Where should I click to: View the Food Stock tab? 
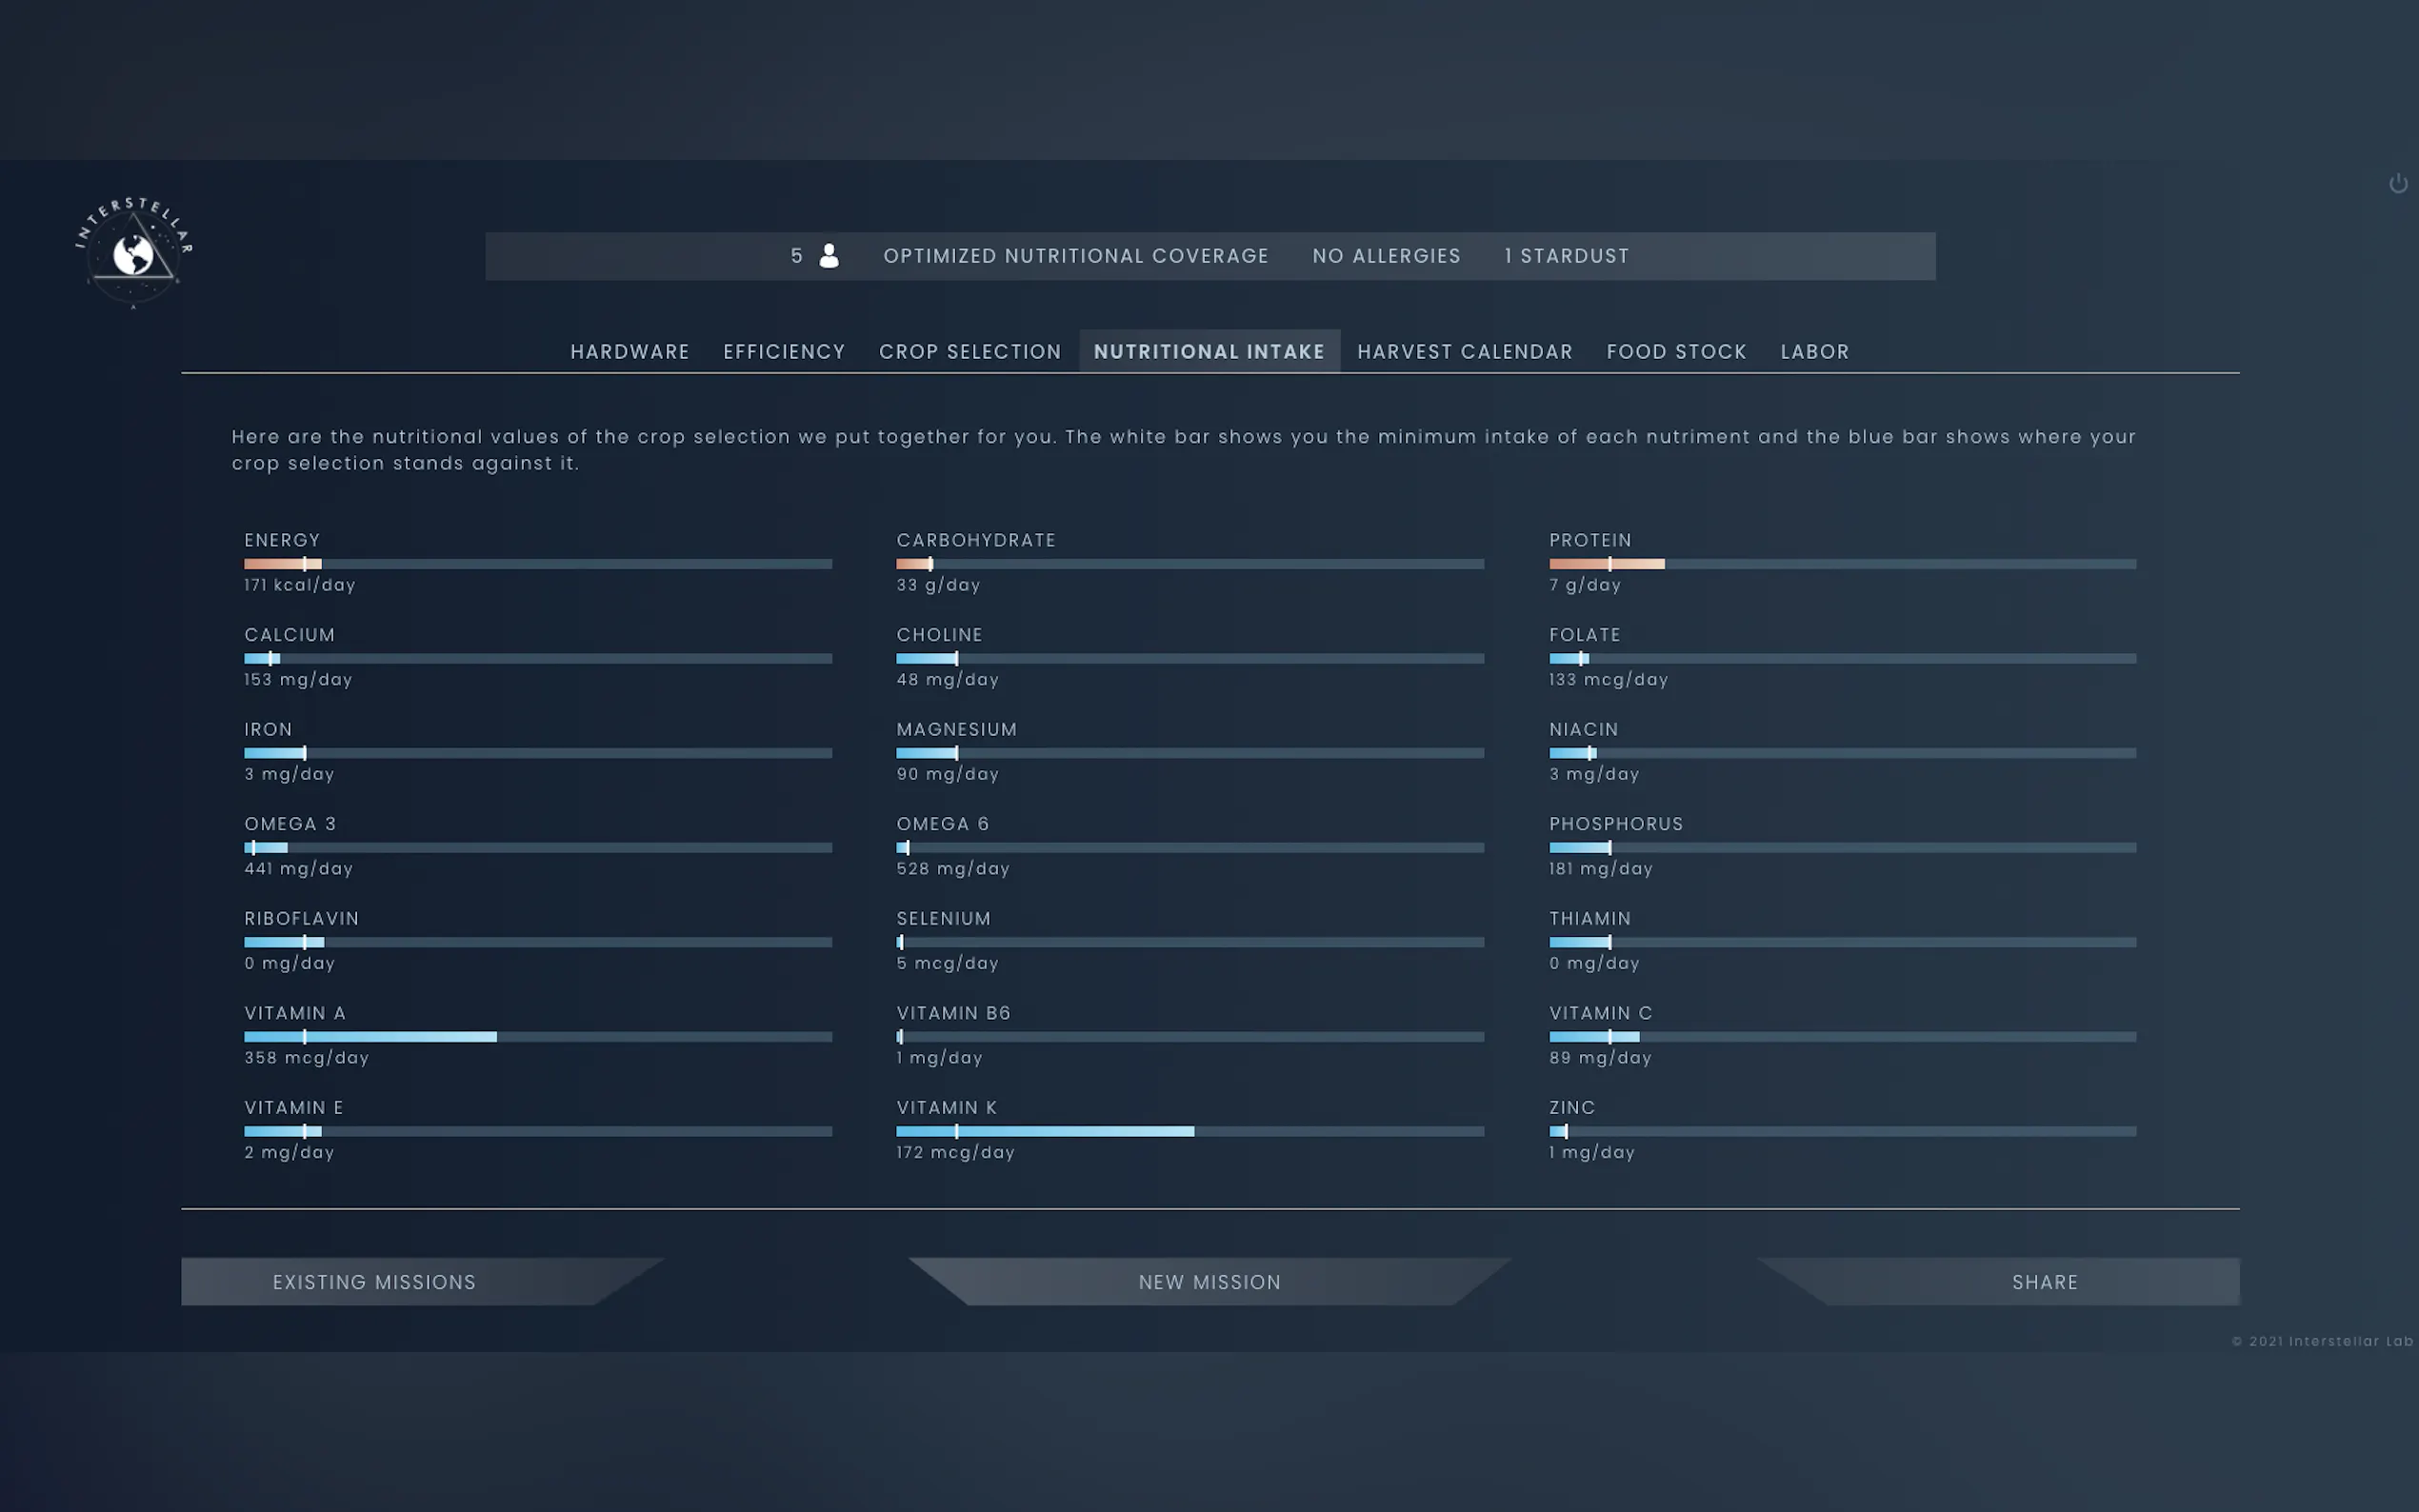[1676, 352]
